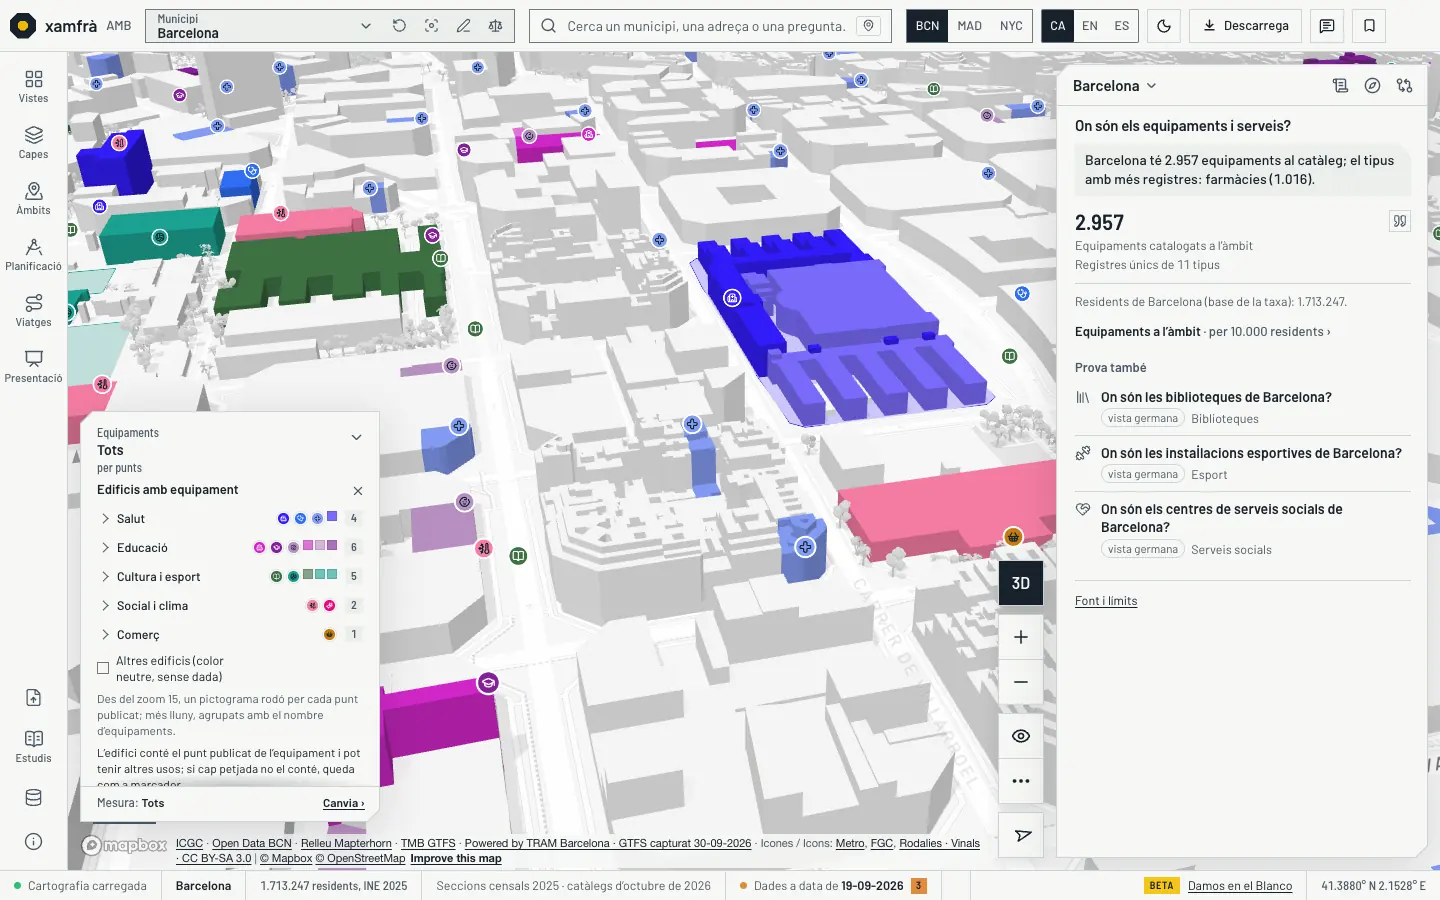Open the Planificació tool
This screenshot has width=1440, height=900.
pos(33,254)
